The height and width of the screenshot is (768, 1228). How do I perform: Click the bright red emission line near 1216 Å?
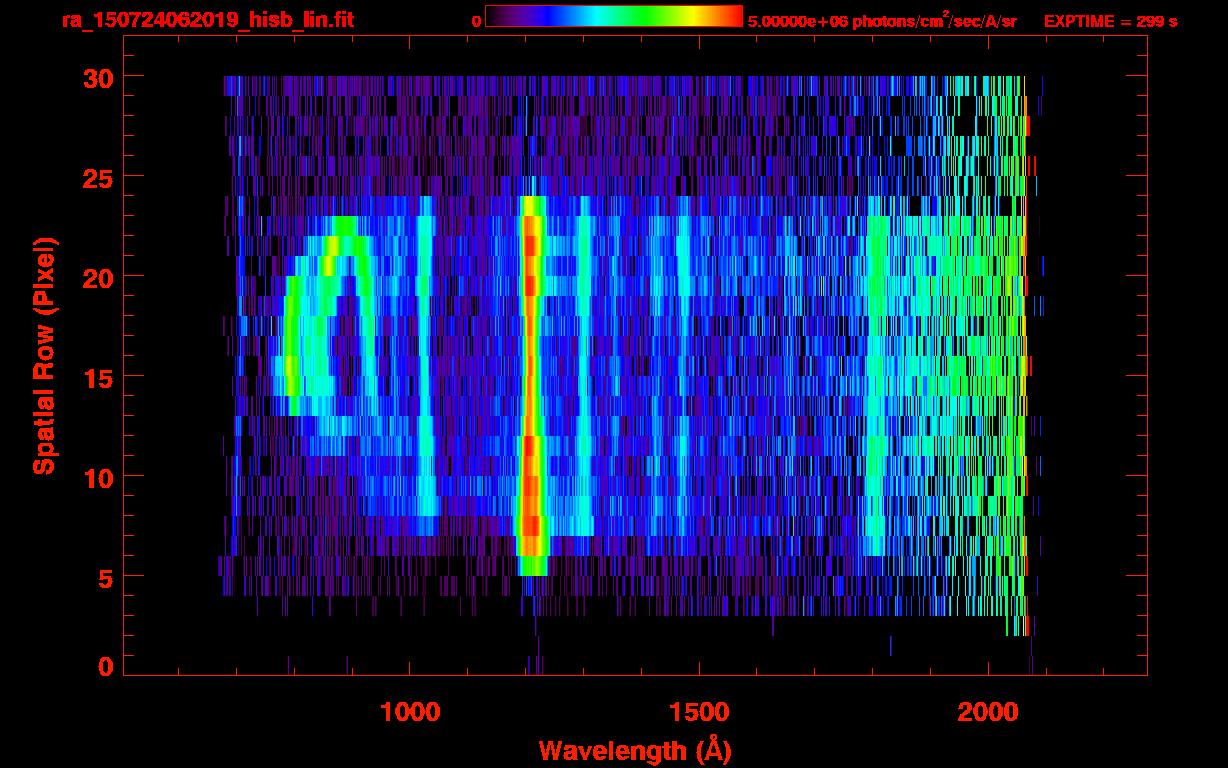531,385
